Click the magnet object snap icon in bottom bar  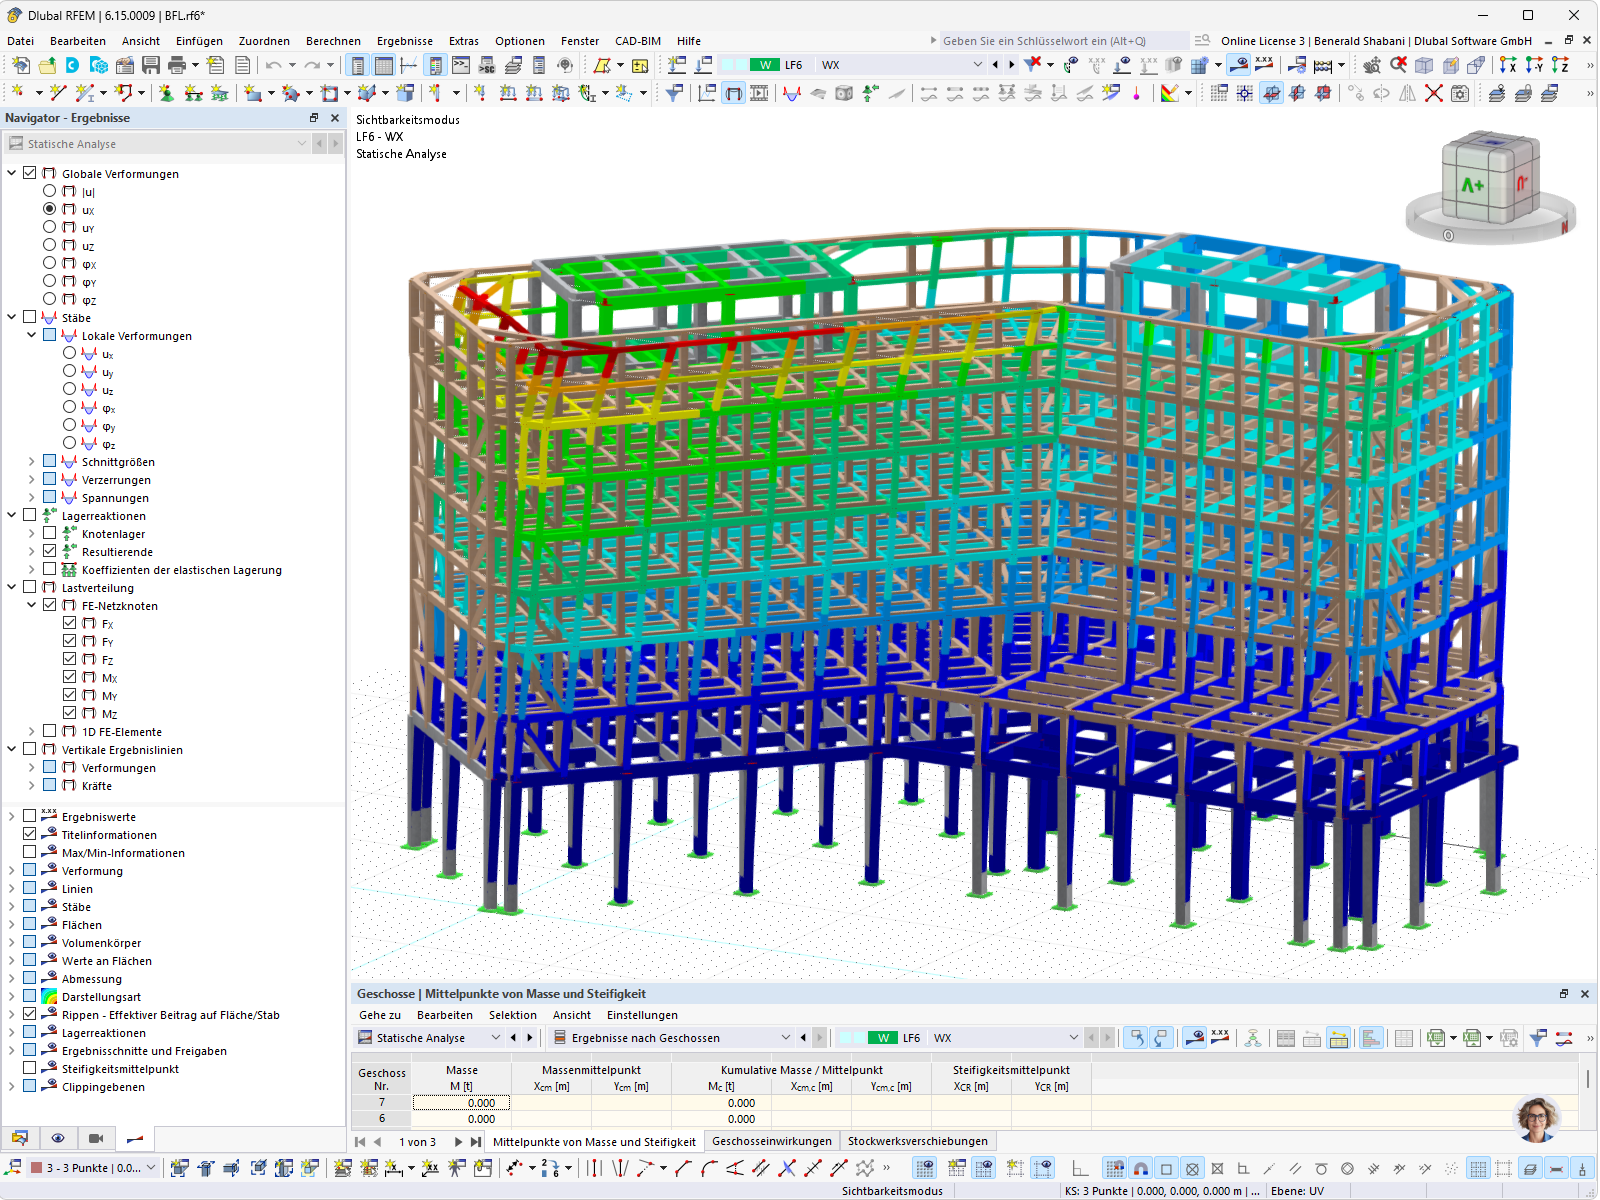pyautogui.click(x=1140, y=1168)
